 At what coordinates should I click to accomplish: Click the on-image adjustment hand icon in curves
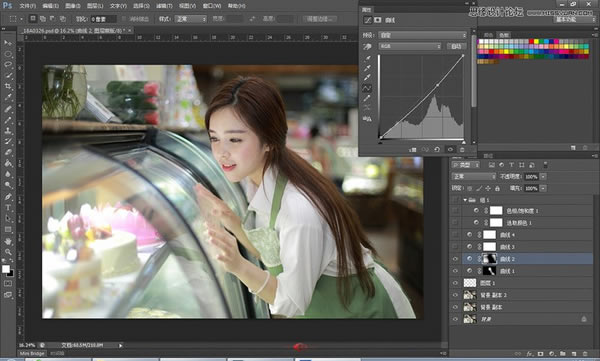point(367,46)
